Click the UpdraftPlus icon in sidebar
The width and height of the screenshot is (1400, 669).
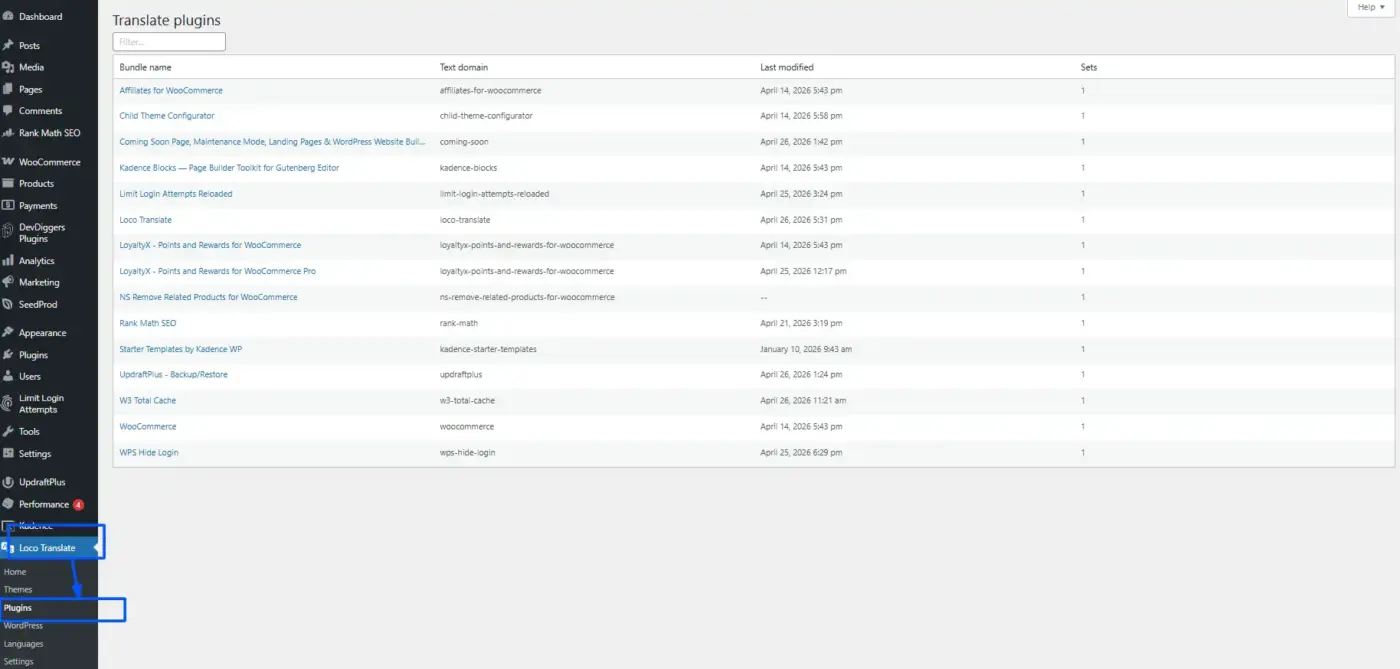(8, 482)
